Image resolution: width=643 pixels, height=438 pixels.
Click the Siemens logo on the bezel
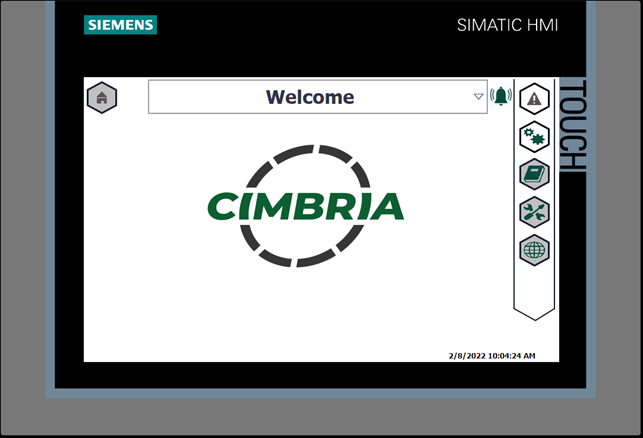click(121, 25)
